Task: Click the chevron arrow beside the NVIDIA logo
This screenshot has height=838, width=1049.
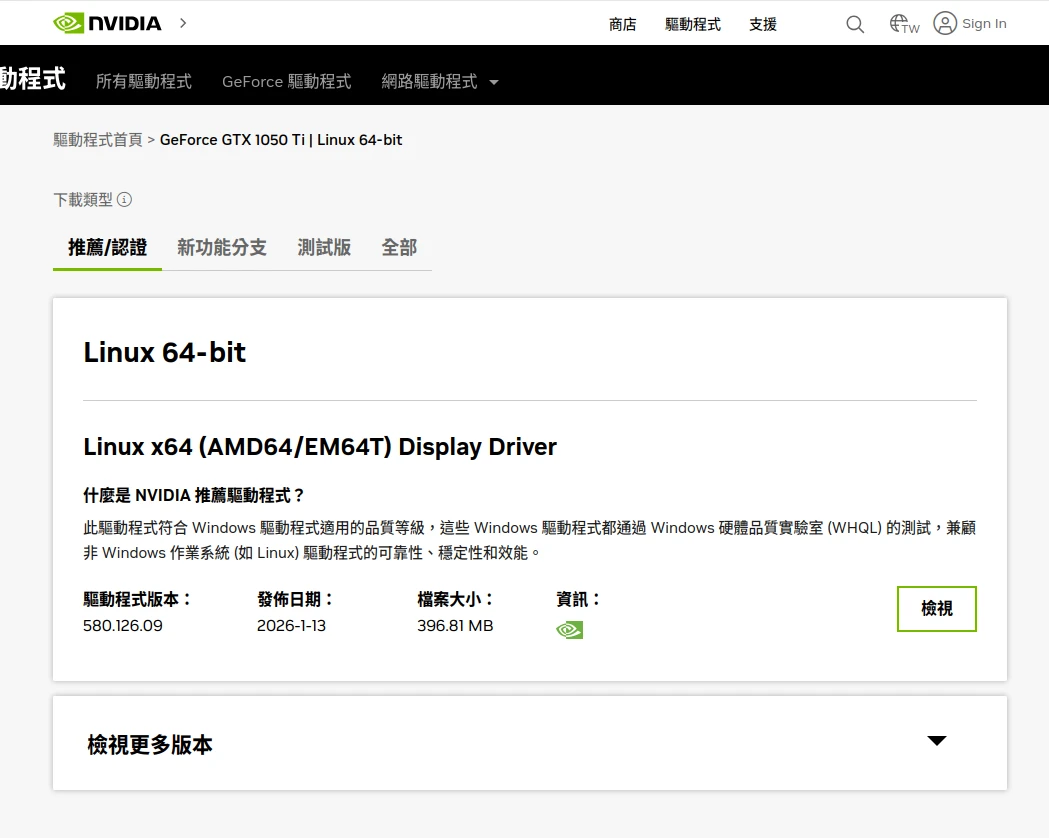Action: coord(183,23)
